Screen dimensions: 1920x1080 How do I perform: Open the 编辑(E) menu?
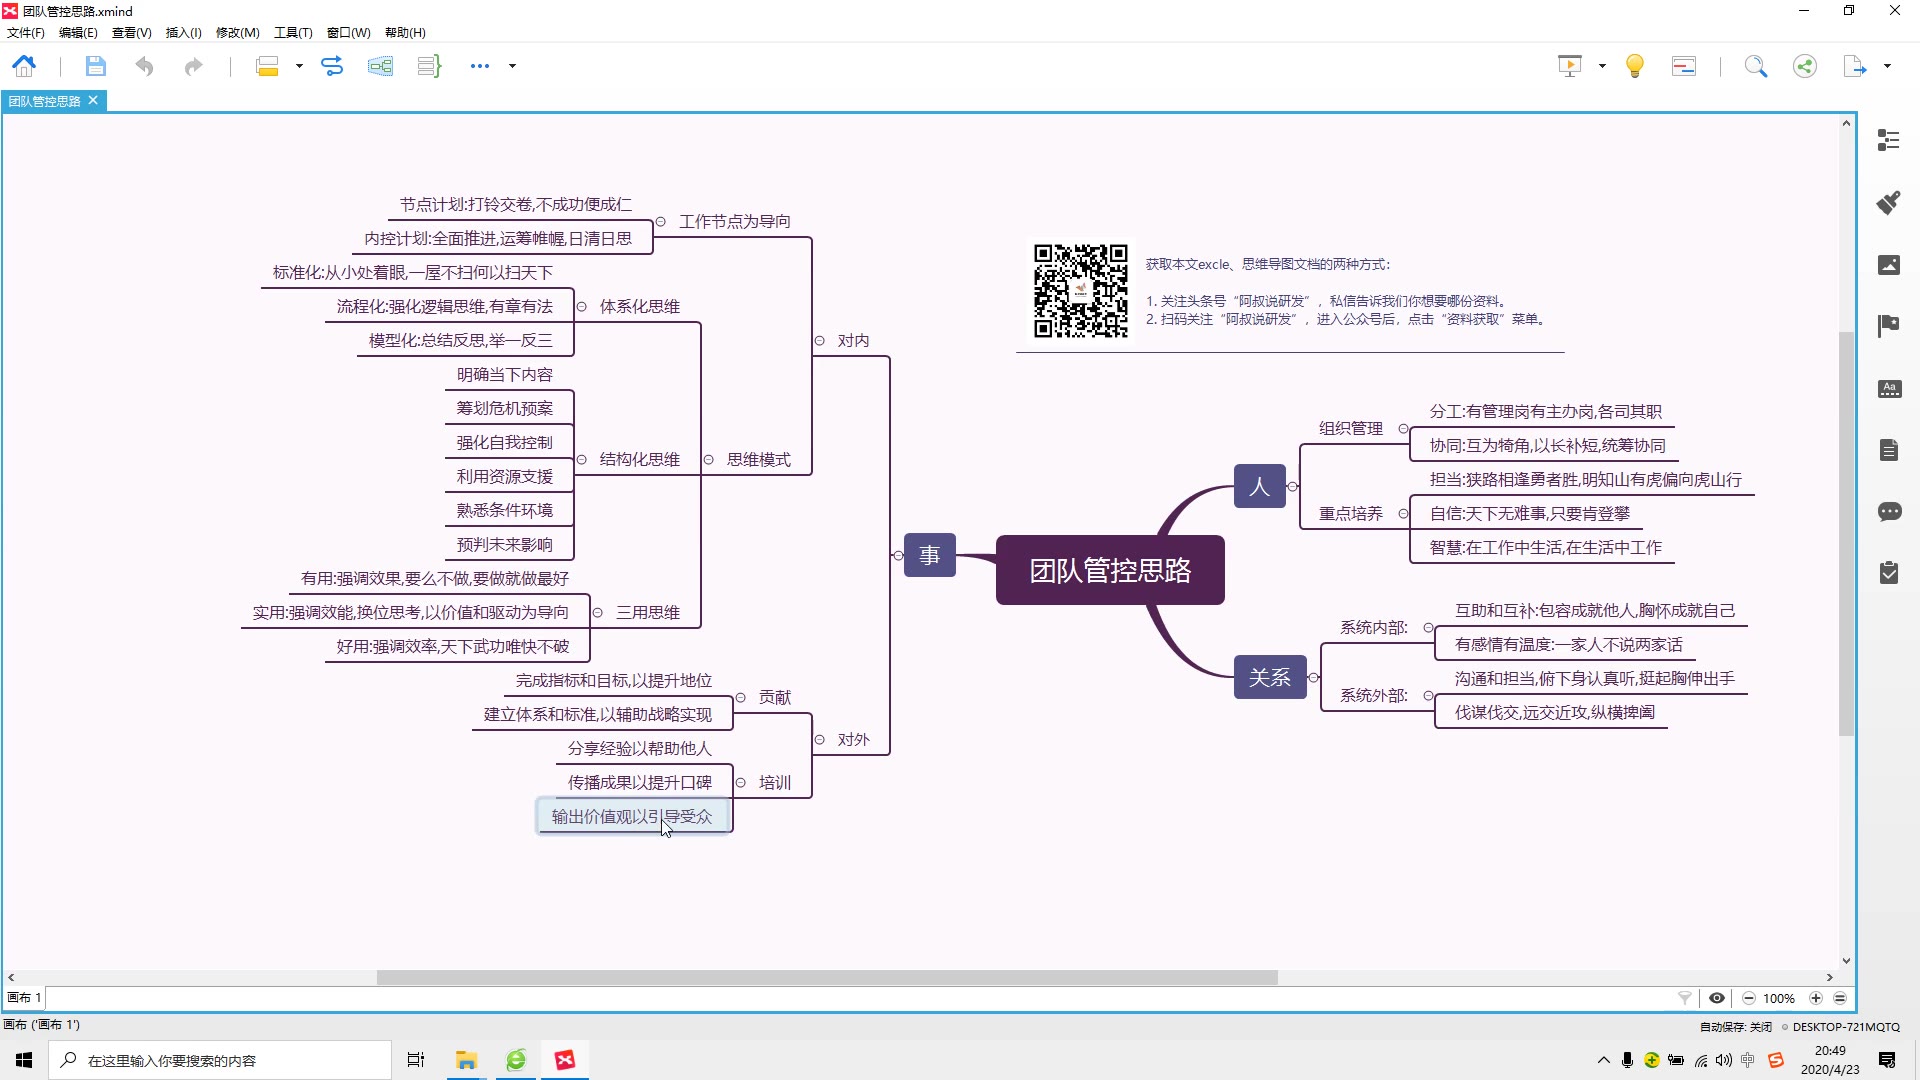point(78,33)
